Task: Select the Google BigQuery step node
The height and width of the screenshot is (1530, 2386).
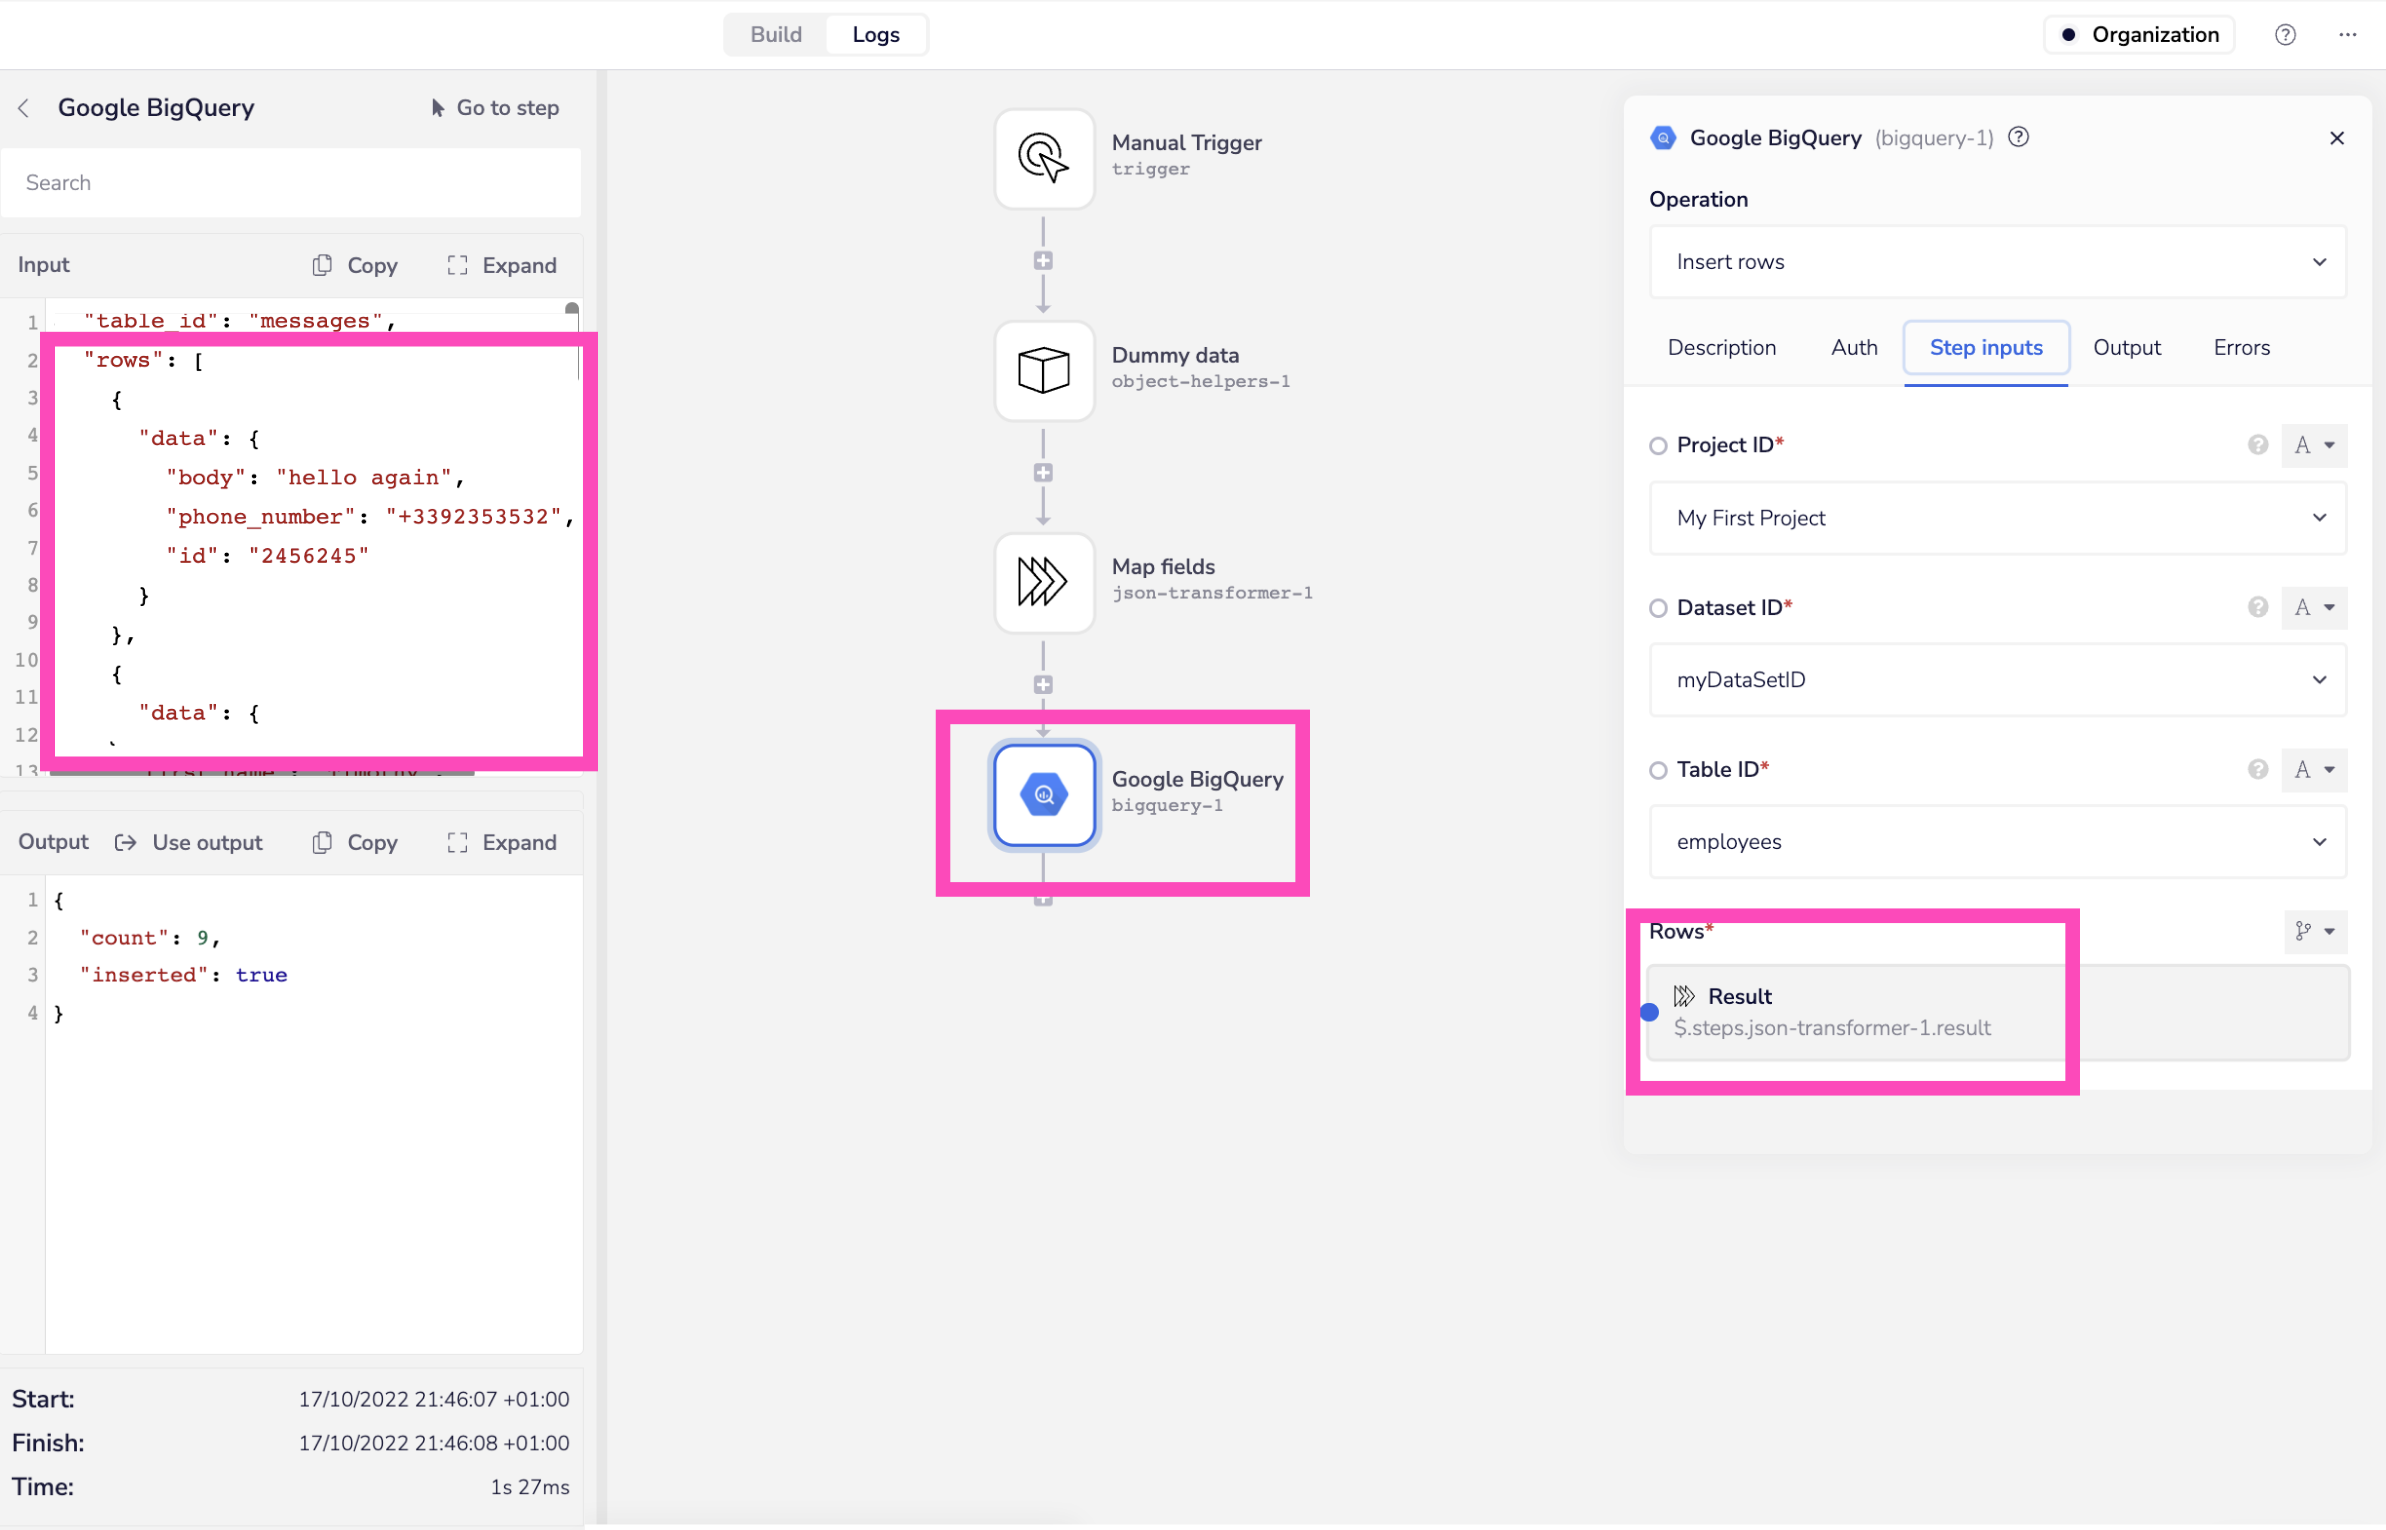Action: pyautogui.click(x=1043, y=795)
